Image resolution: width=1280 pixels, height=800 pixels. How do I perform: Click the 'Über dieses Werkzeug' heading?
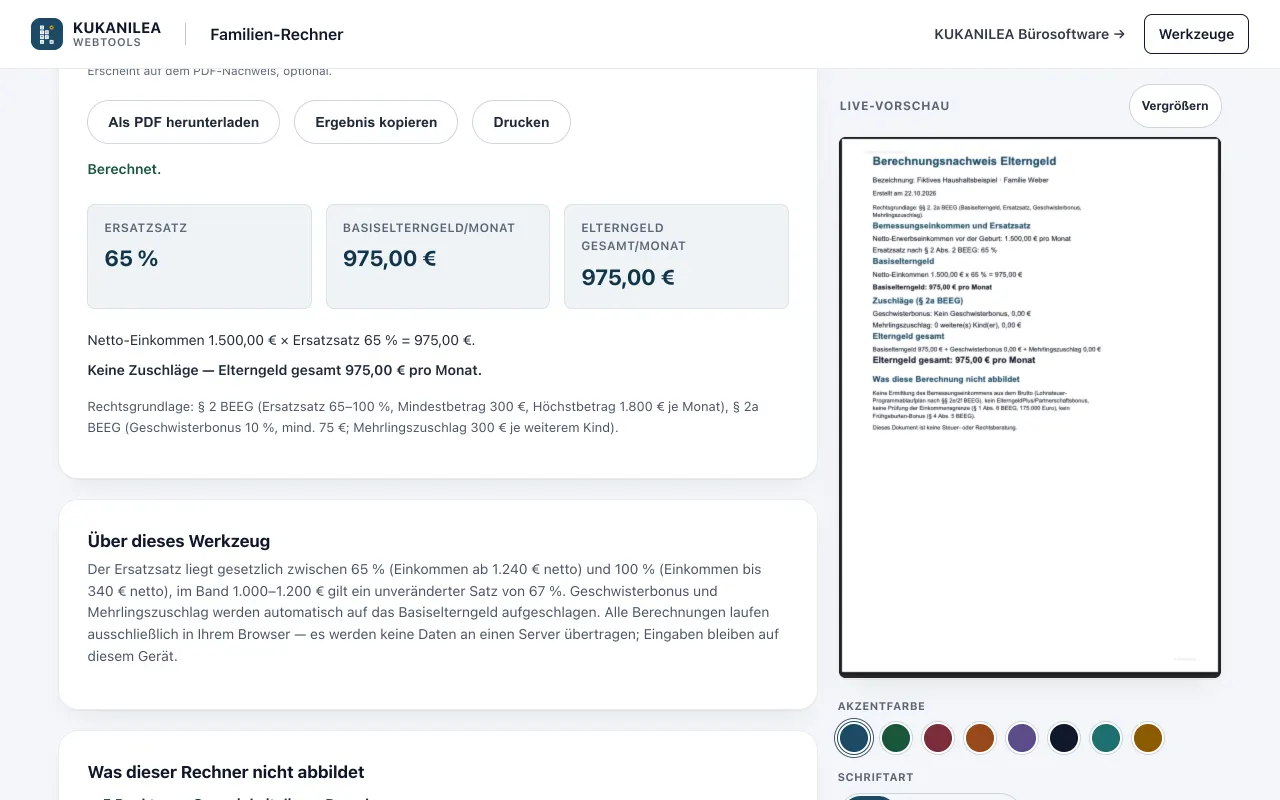(179, 541)
